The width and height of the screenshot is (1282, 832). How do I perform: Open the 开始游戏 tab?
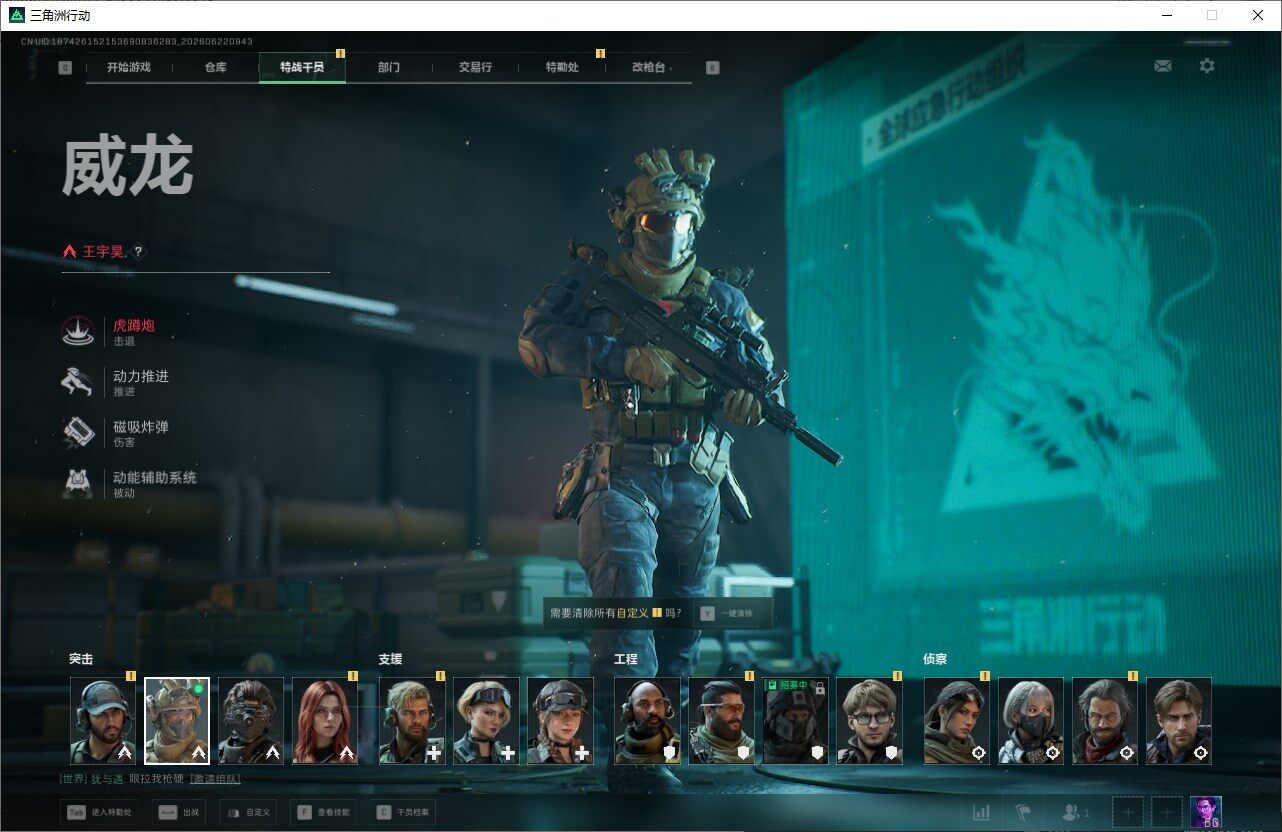click(129, 67)
